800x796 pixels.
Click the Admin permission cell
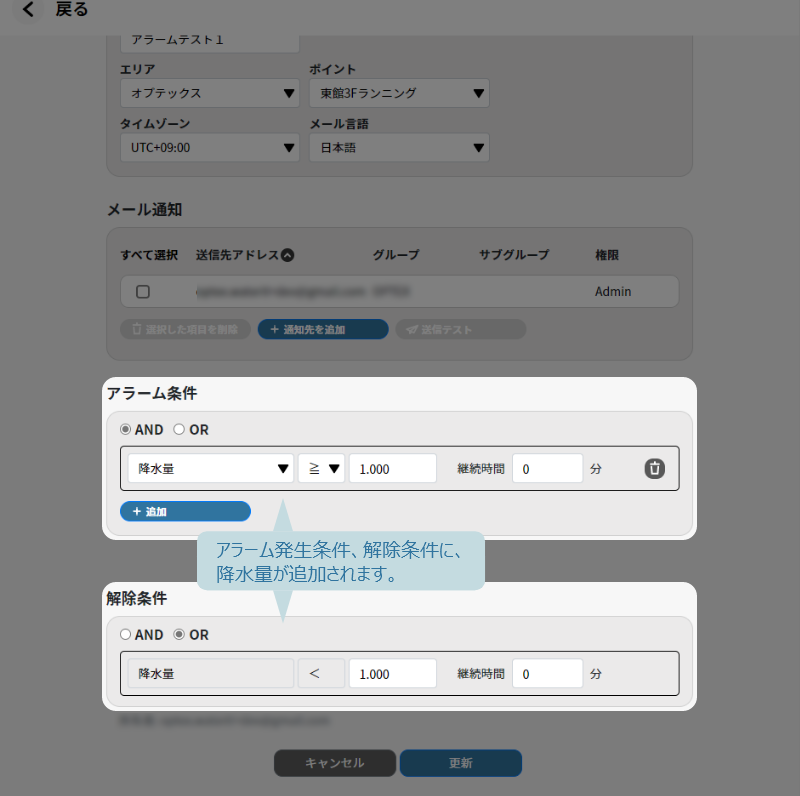coord(613,291)
